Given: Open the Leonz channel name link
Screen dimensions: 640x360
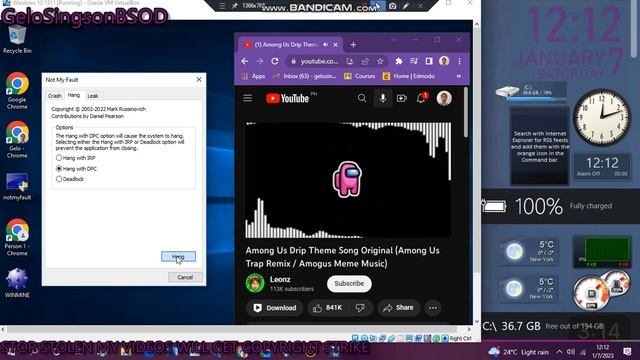Looking at the screenshot, I should [x=280, y=280].
